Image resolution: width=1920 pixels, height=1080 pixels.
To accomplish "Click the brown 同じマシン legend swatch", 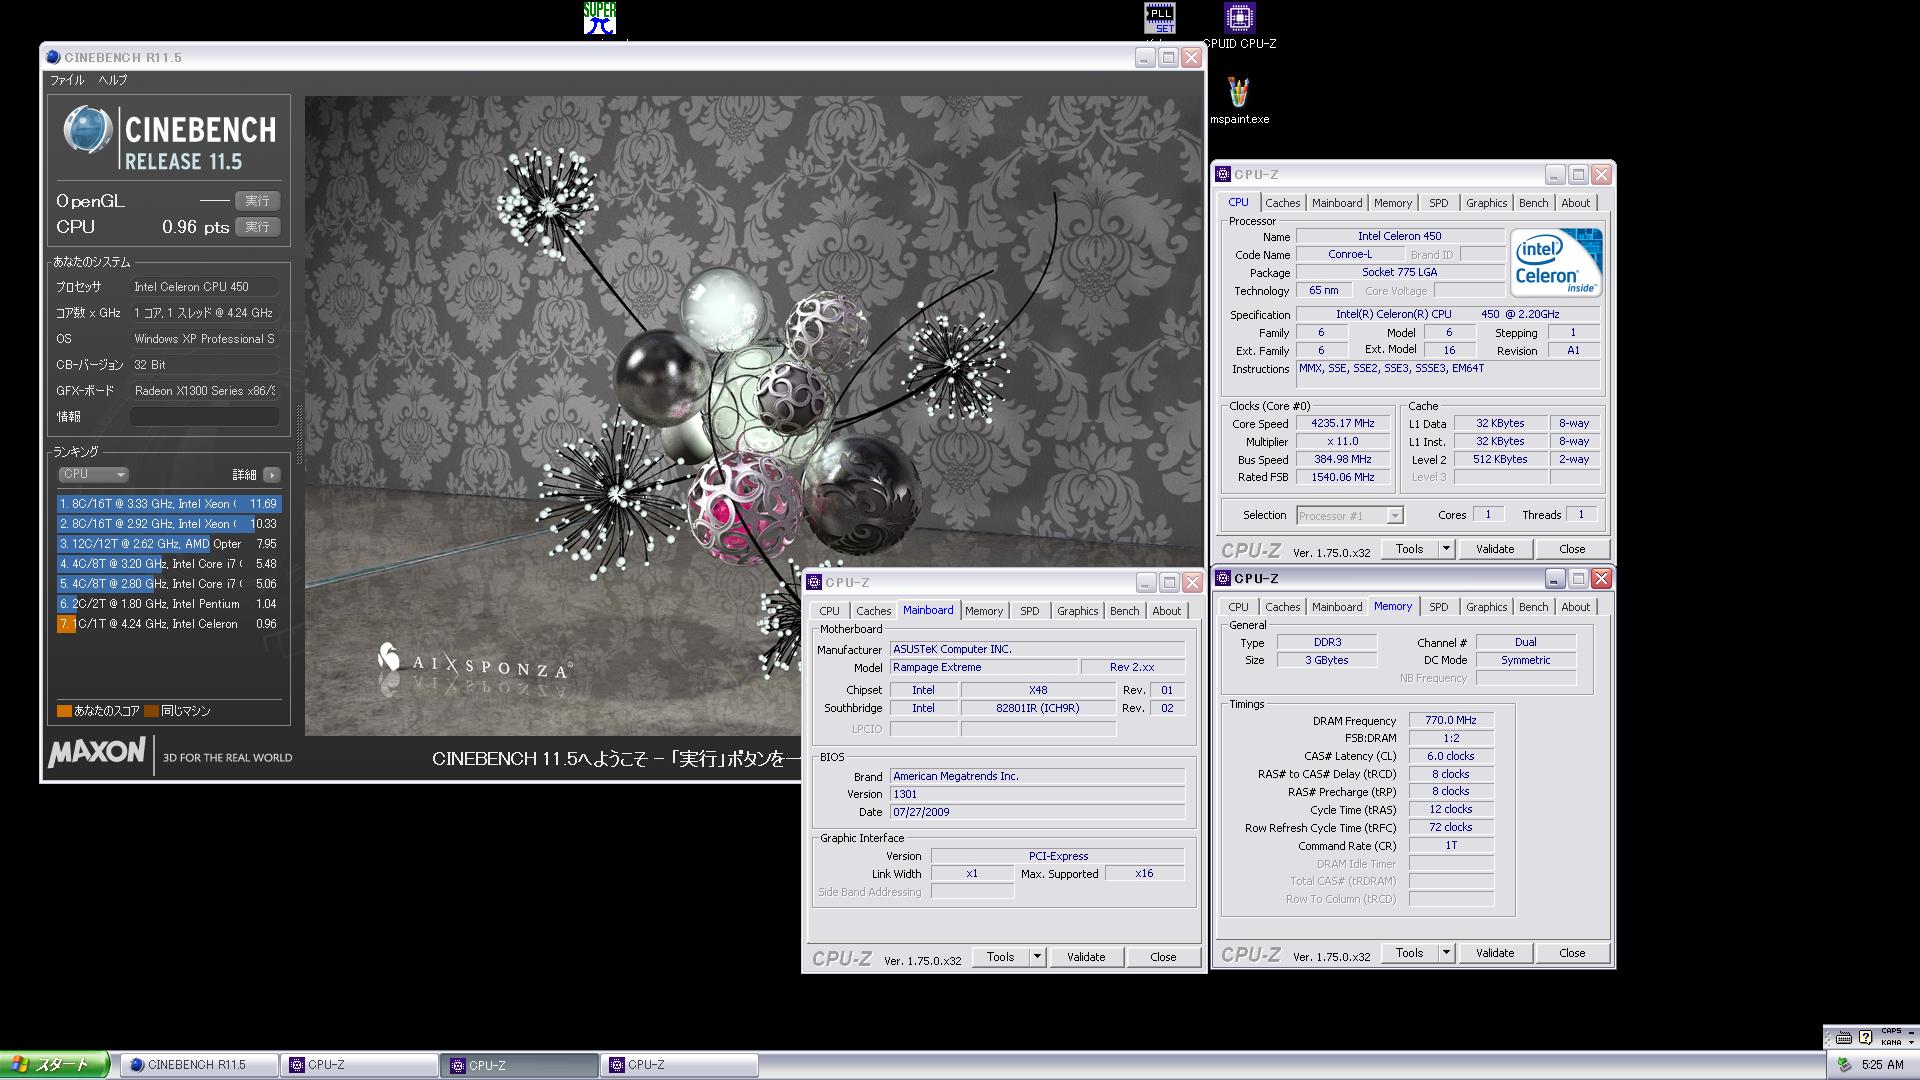I will pos(151,711).
